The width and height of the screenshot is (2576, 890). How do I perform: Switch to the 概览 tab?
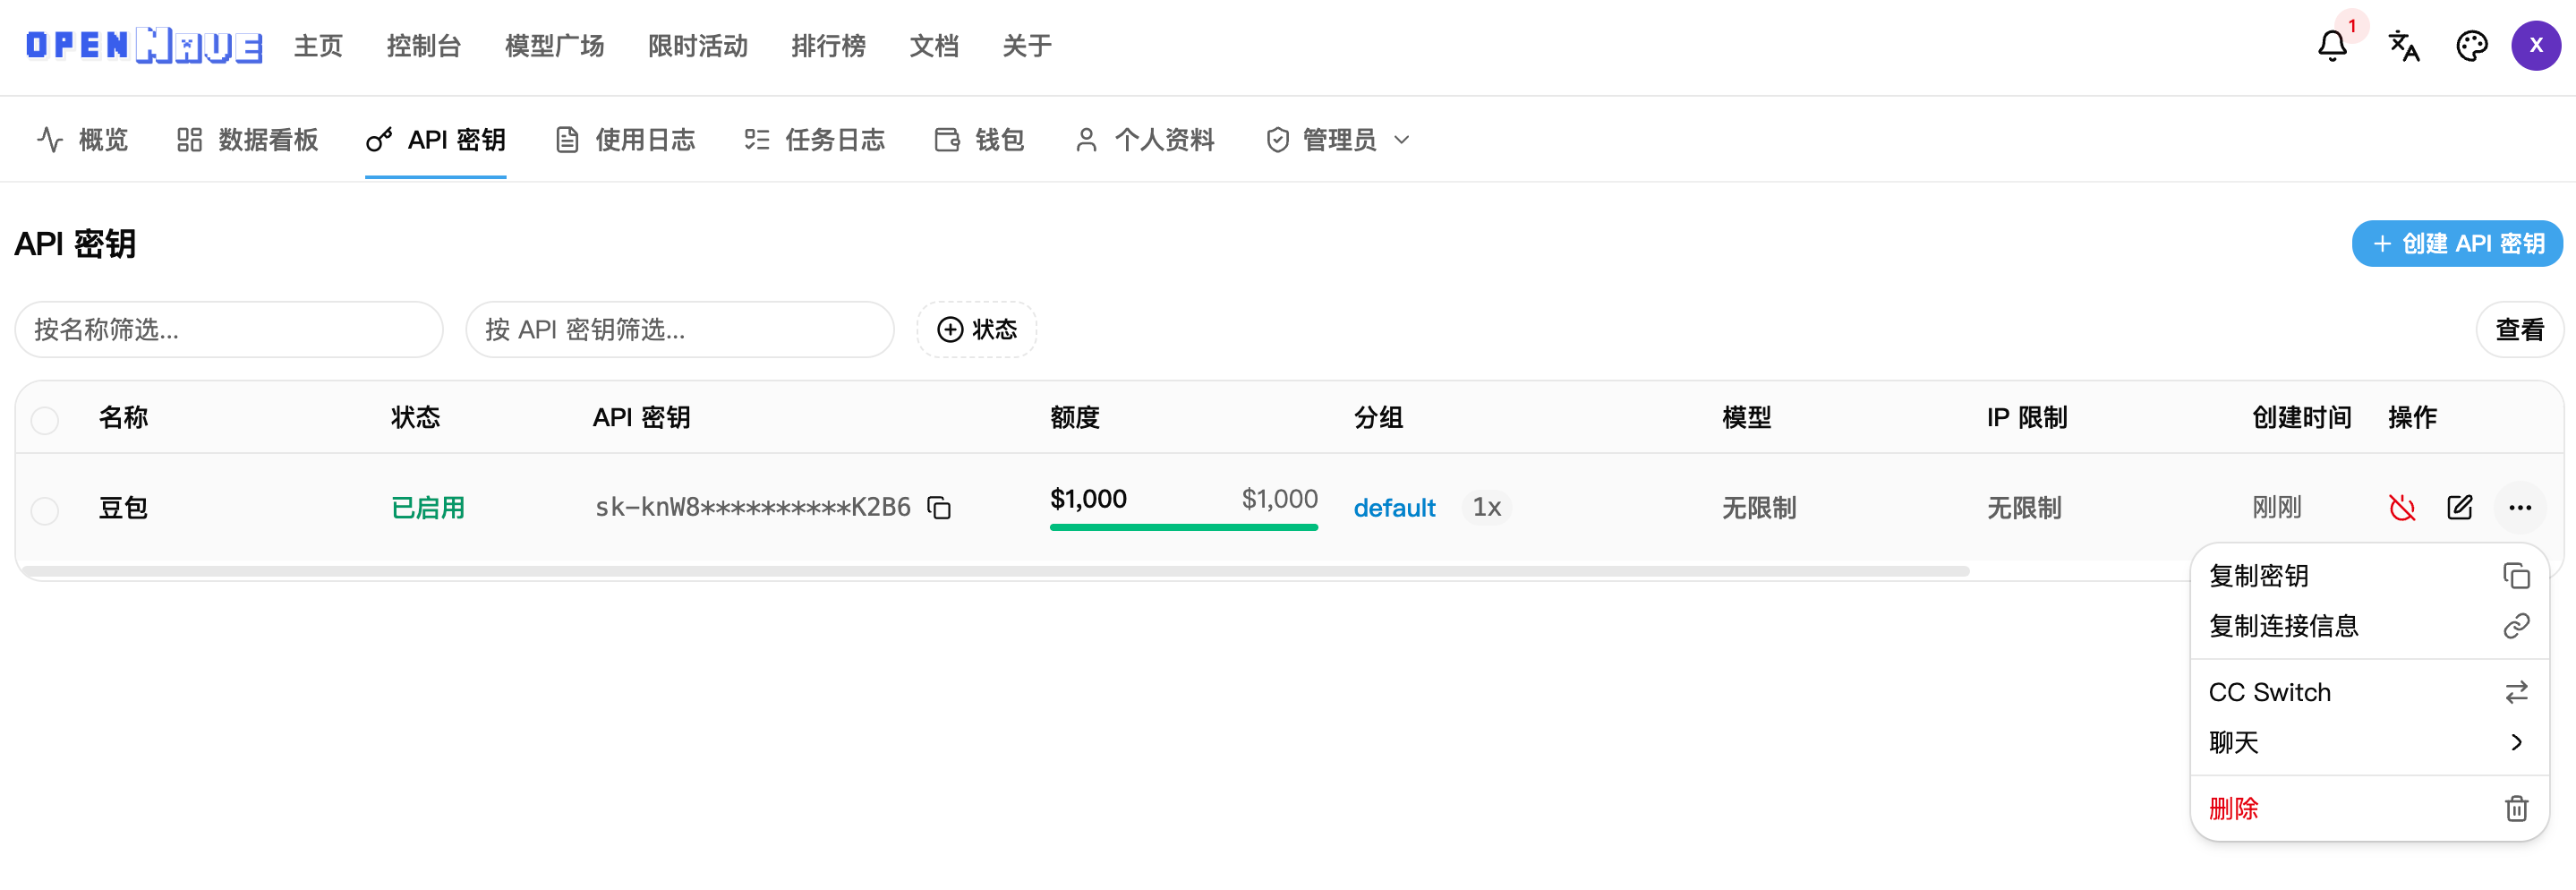[x=82, y=140]
